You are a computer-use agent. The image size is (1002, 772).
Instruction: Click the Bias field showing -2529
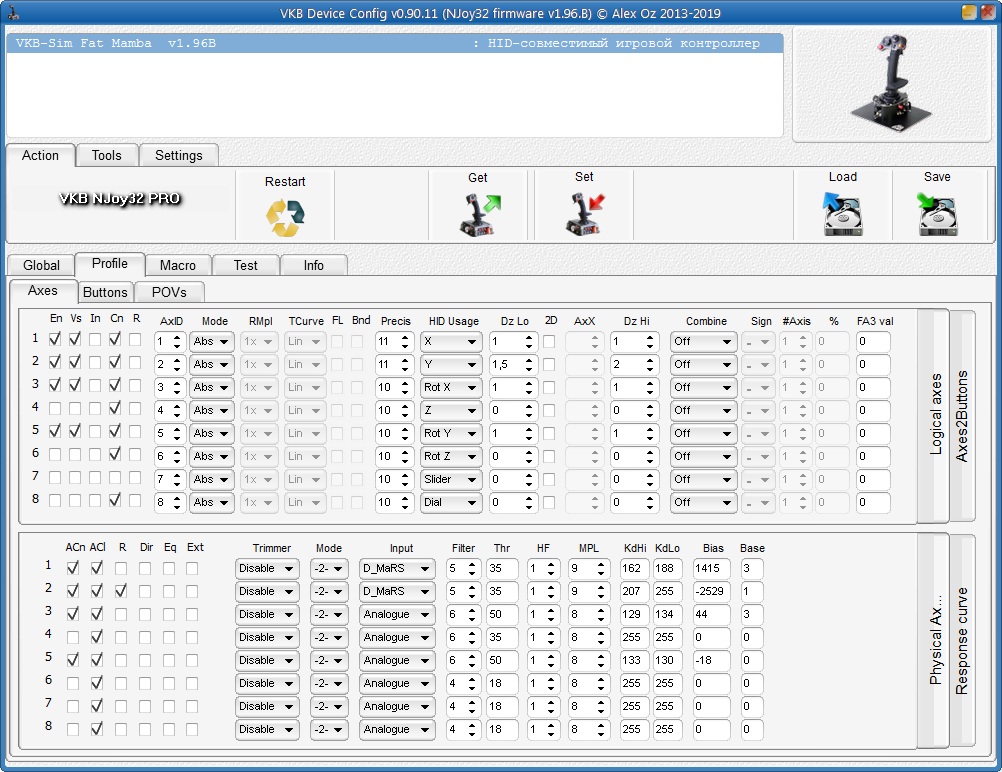(711, 591)
